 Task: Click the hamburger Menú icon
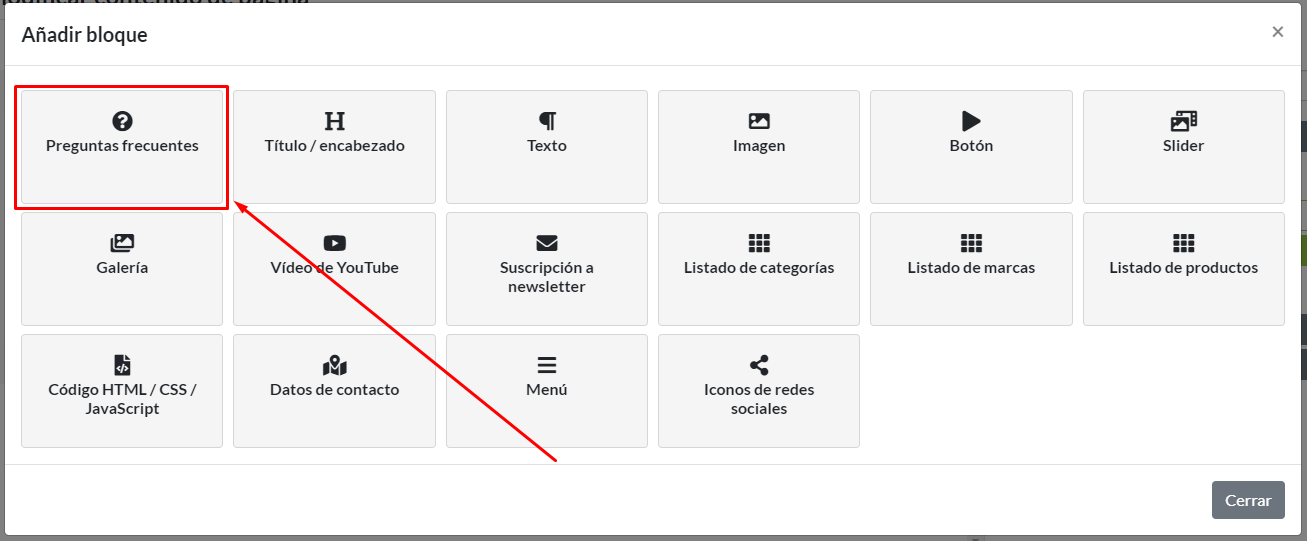(547, 365)
